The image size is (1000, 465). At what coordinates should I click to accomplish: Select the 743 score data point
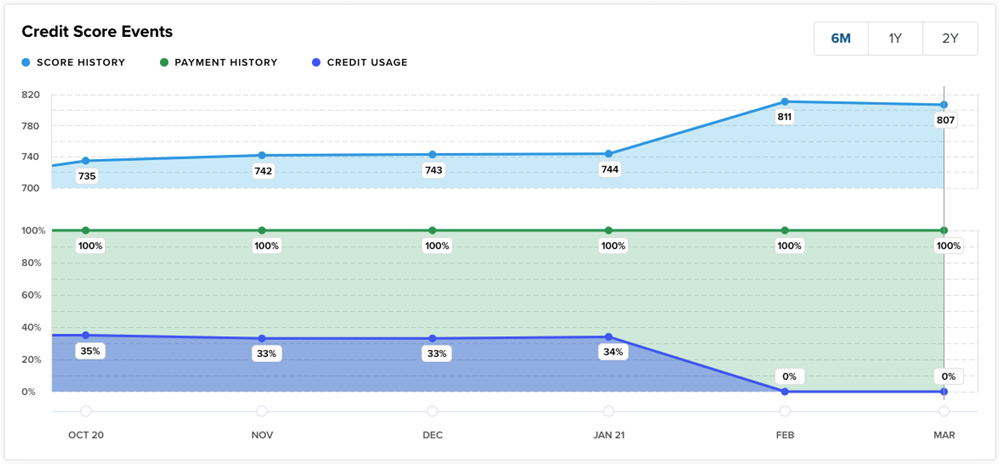tap(432, 154)
